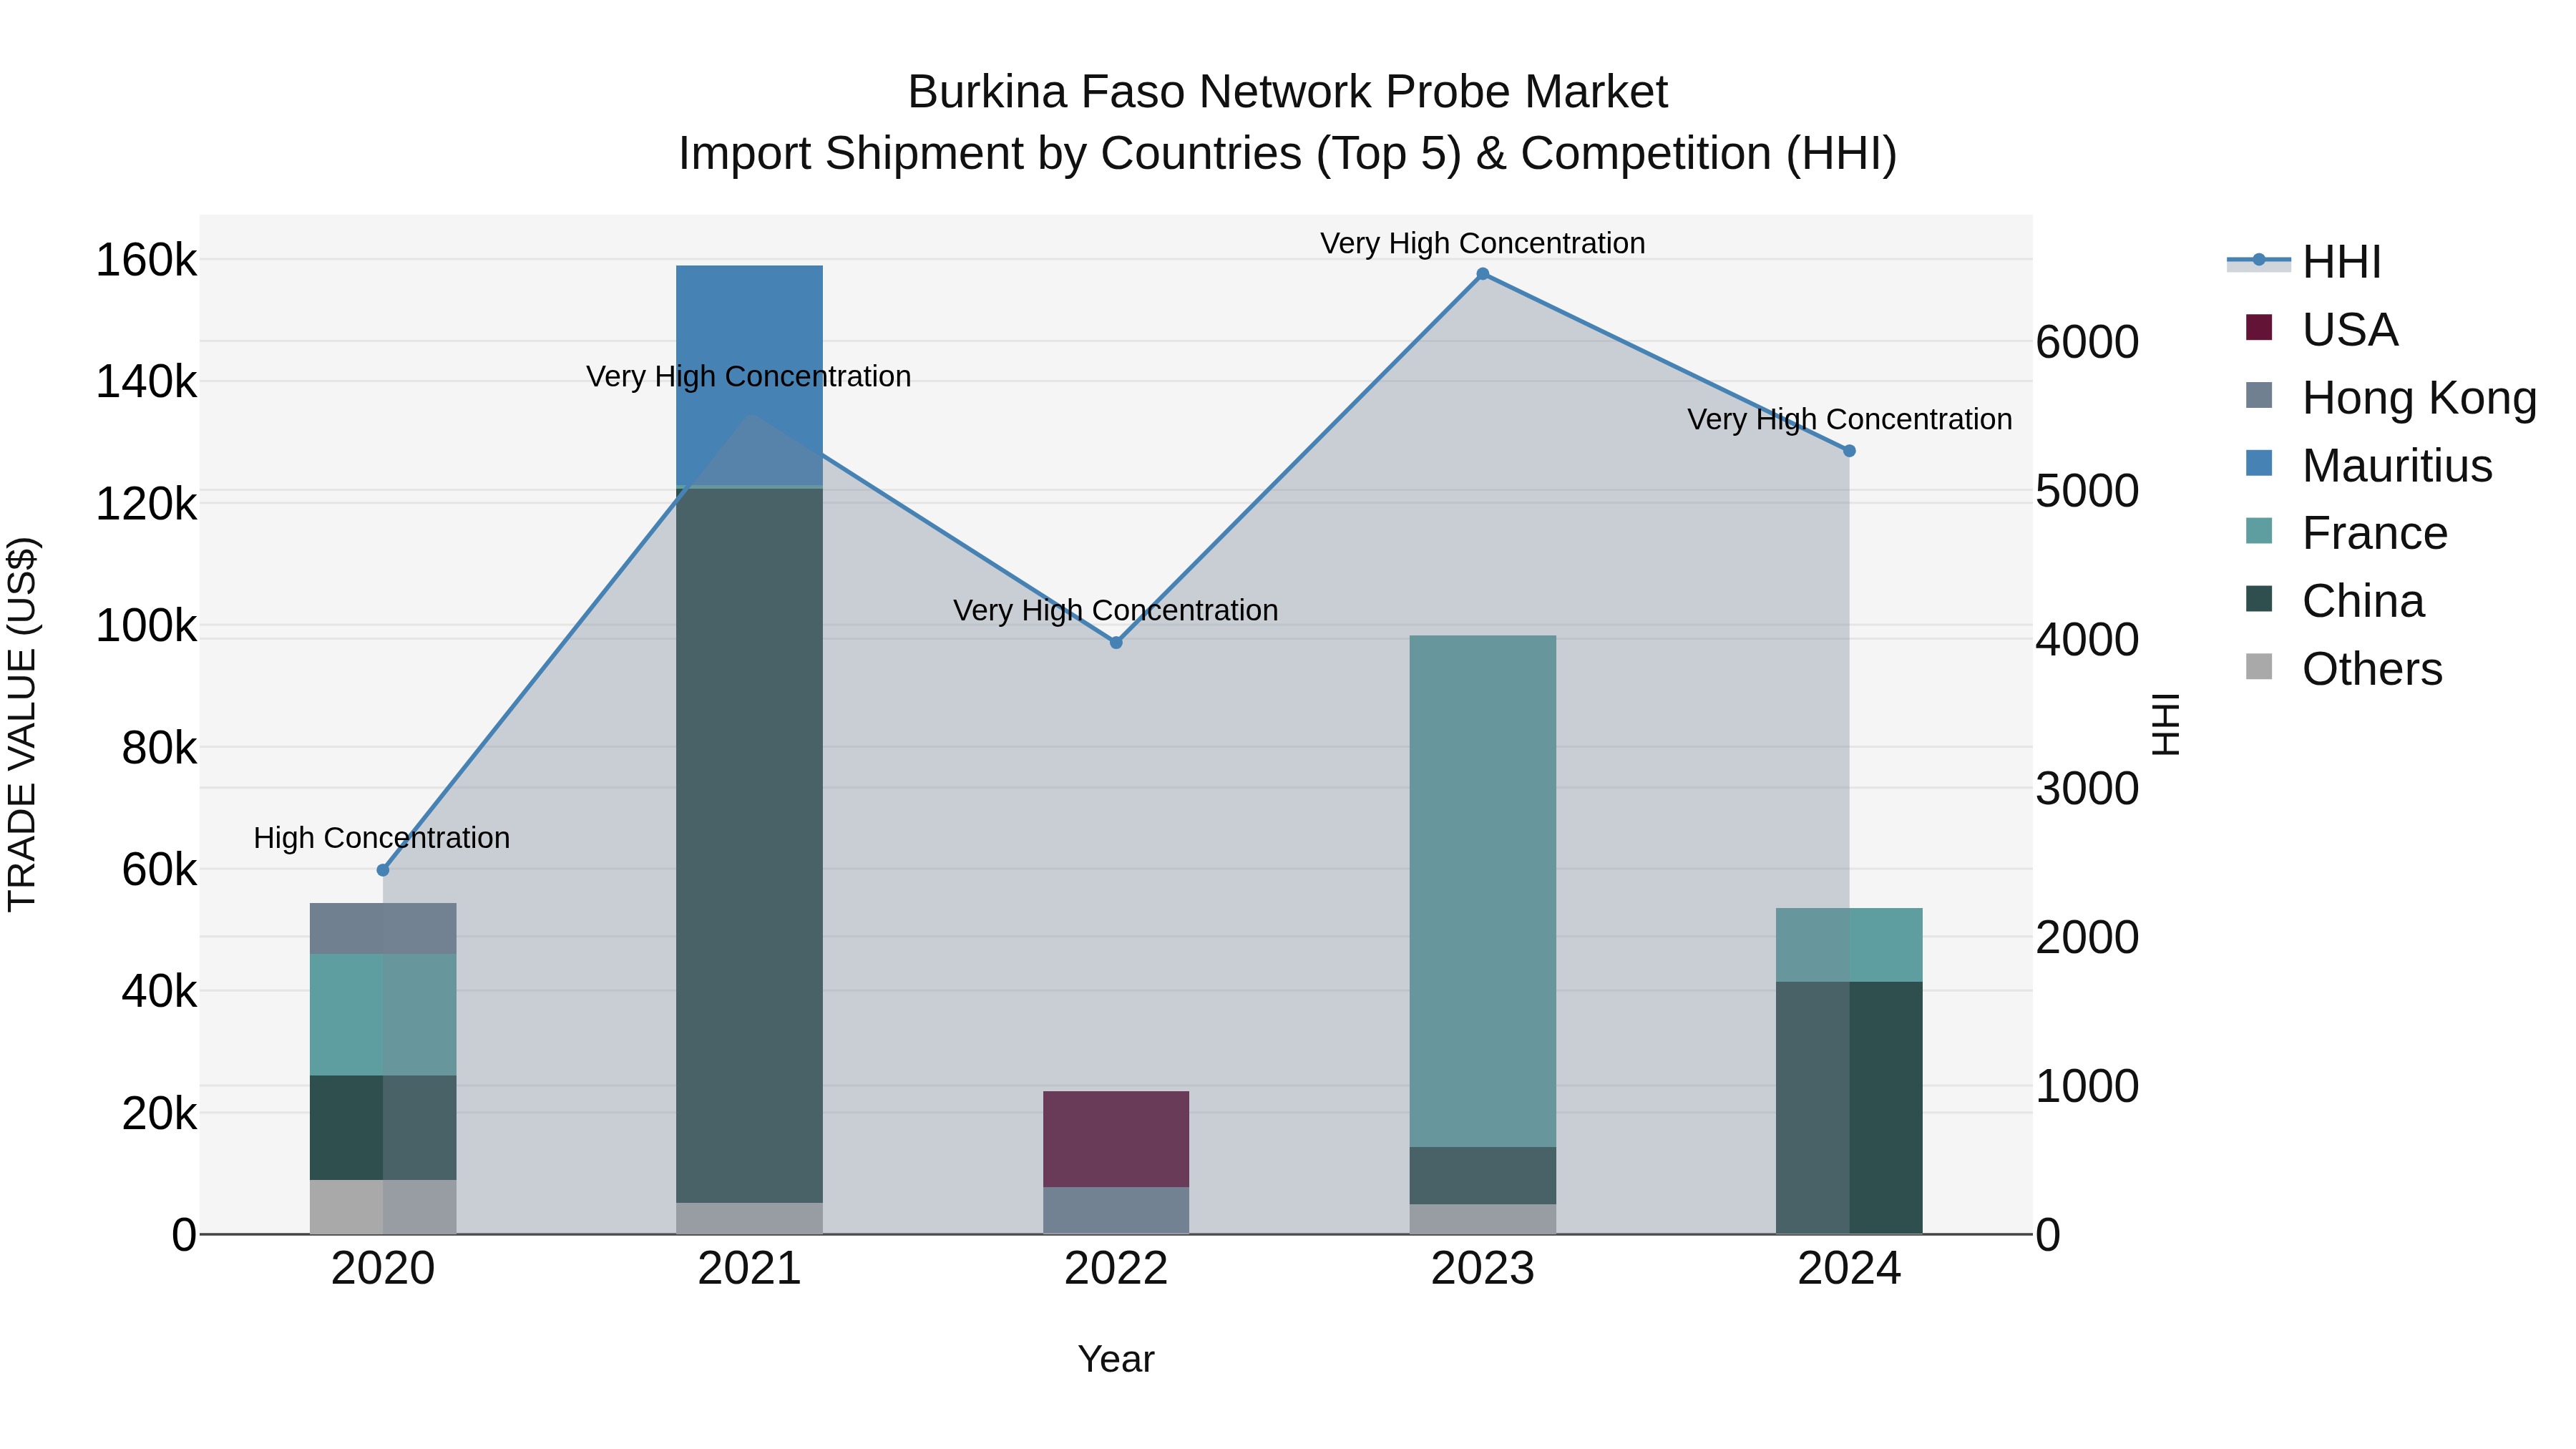Click the France teal legend swatch

pos(2259,531)
